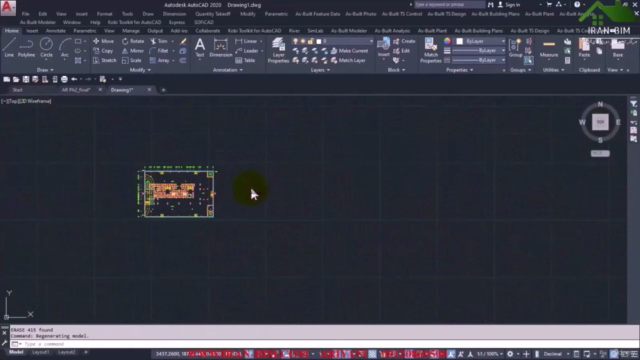Viewport: 640px width, 360px height.
Task: Activate the Trim command
Action: point(159,41)
